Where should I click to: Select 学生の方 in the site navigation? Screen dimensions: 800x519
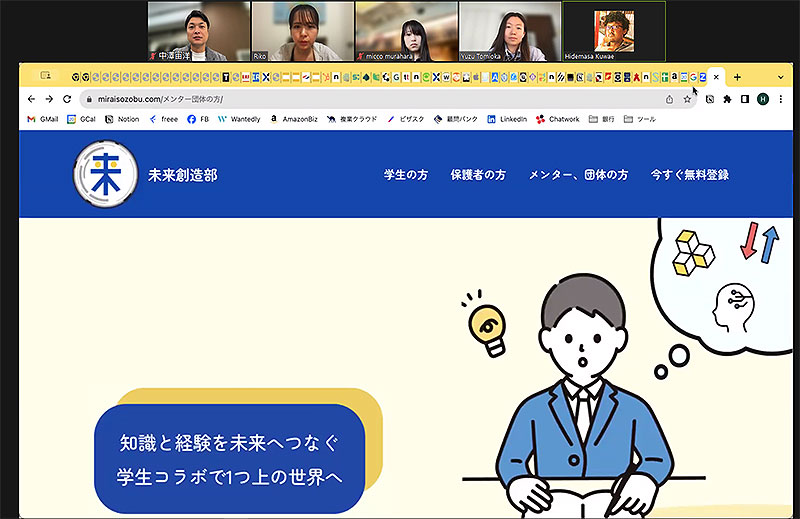pyautogui.click(x=406, y=175)
